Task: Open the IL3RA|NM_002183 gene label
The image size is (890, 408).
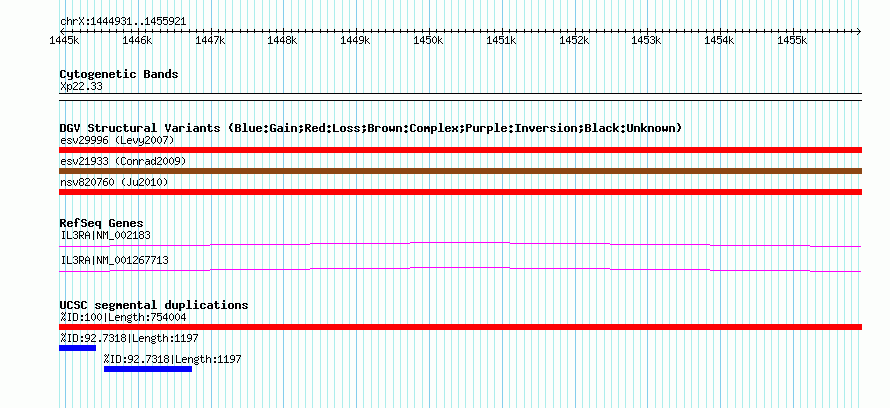Action: click(x=105, y=235)
